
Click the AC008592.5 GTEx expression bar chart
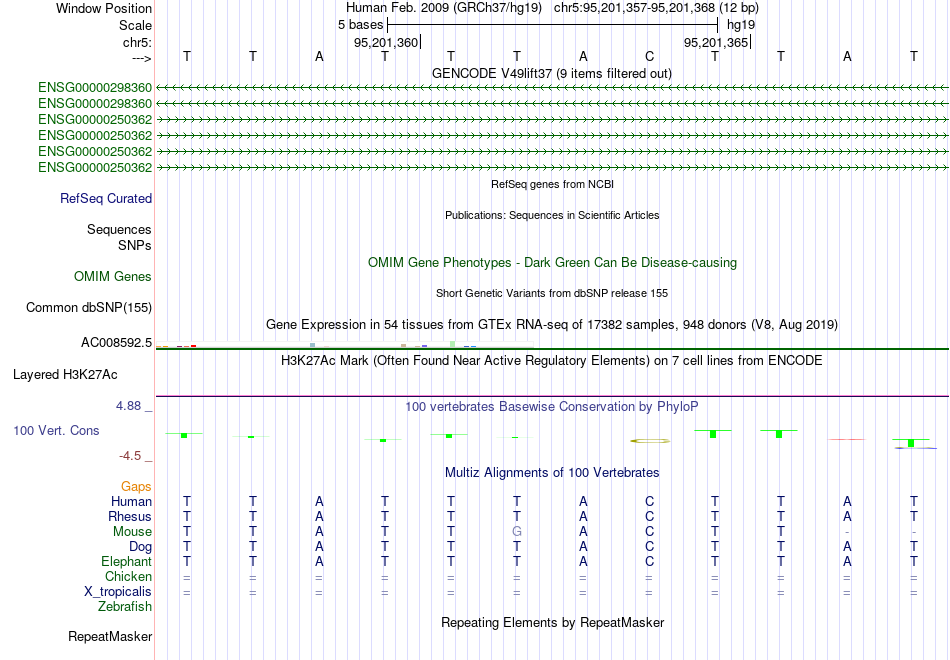point(344,344)
